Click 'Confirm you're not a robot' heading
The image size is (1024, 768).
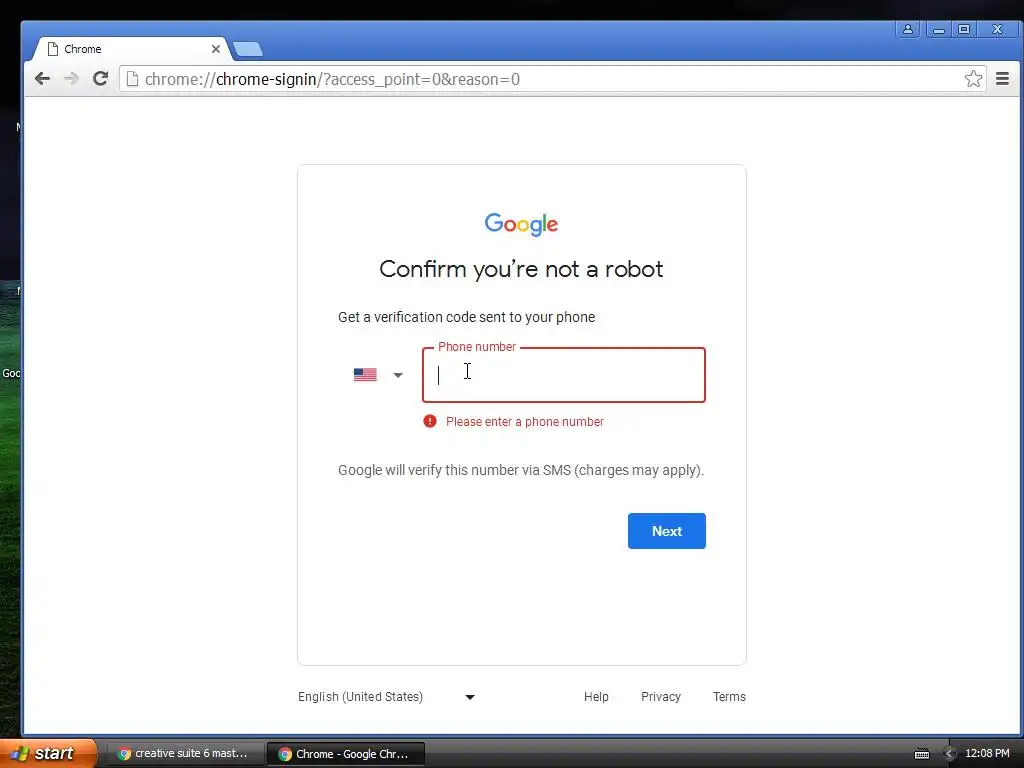click(521, 269)
